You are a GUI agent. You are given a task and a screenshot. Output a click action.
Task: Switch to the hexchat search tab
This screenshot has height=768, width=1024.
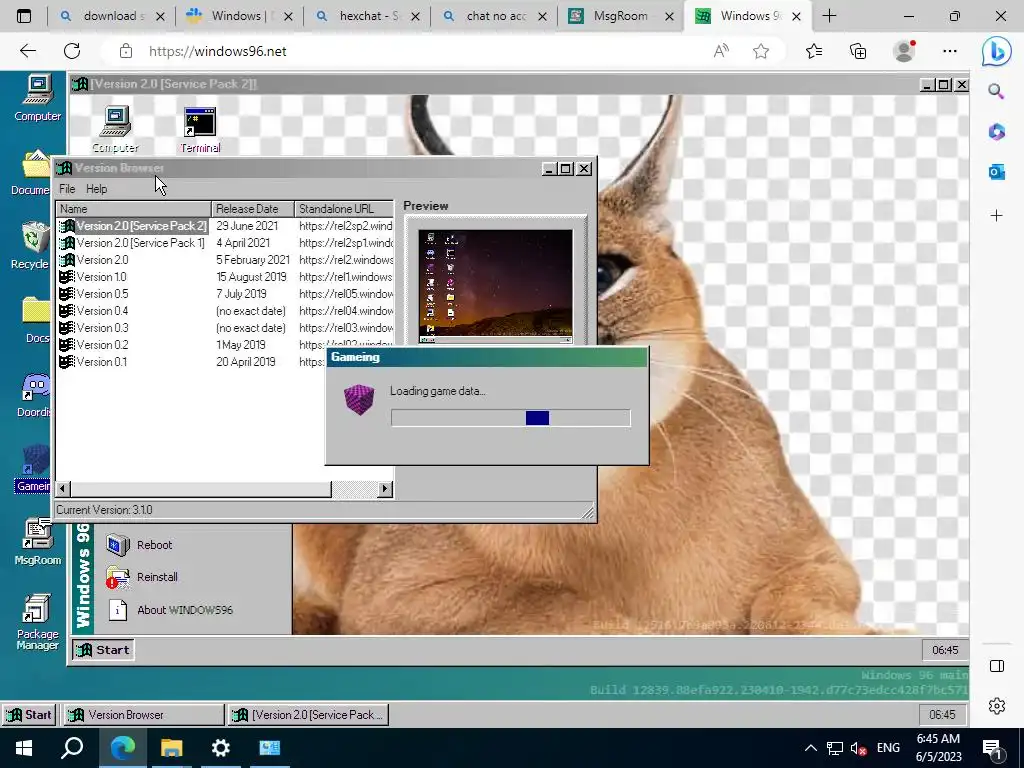368,16
